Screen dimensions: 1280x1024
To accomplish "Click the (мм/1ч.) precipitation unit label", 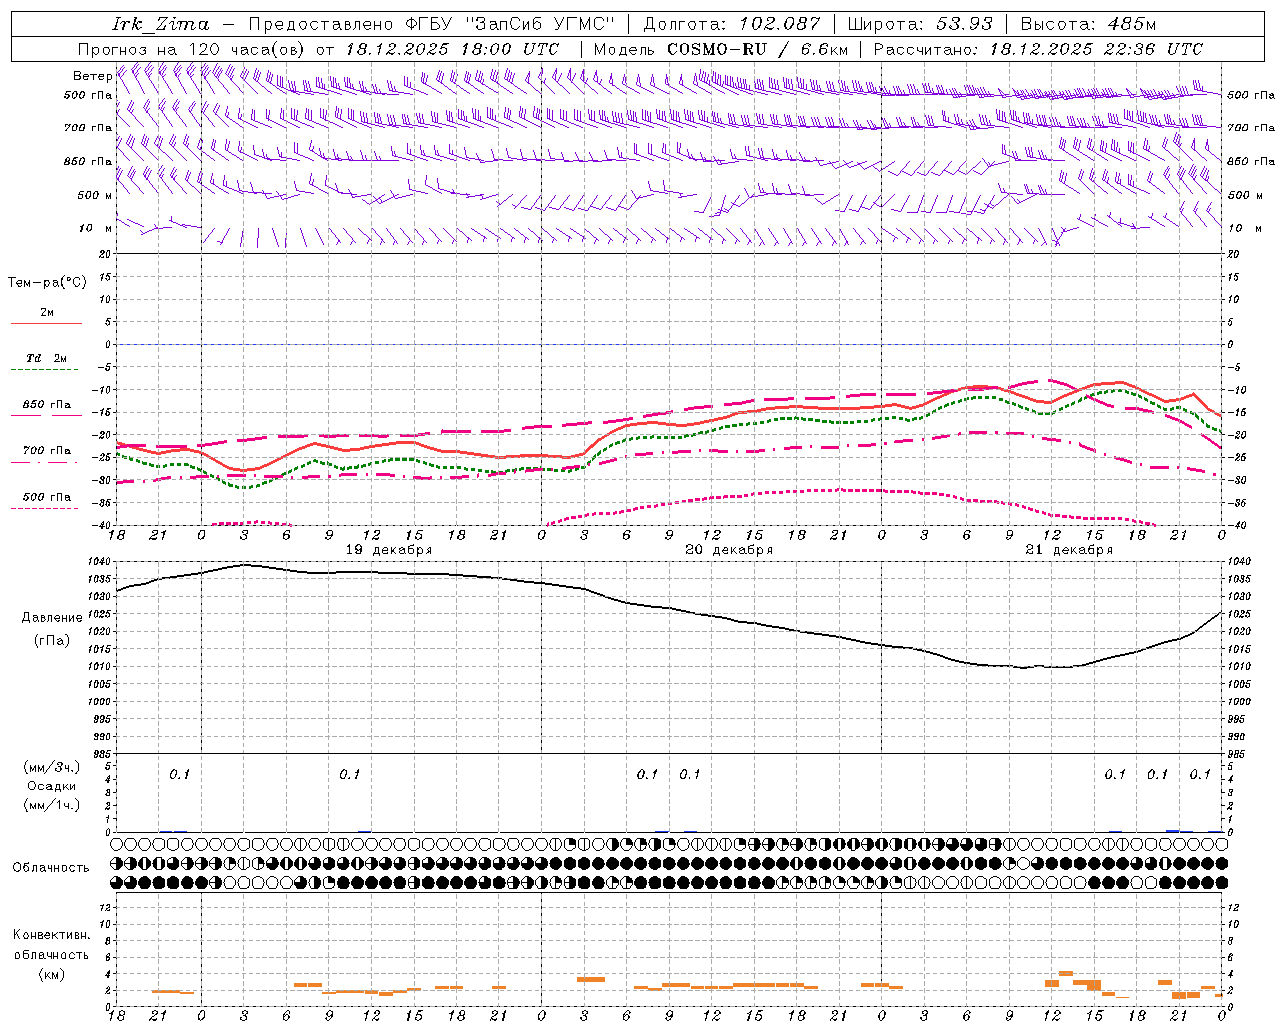I will click(52, 805).
